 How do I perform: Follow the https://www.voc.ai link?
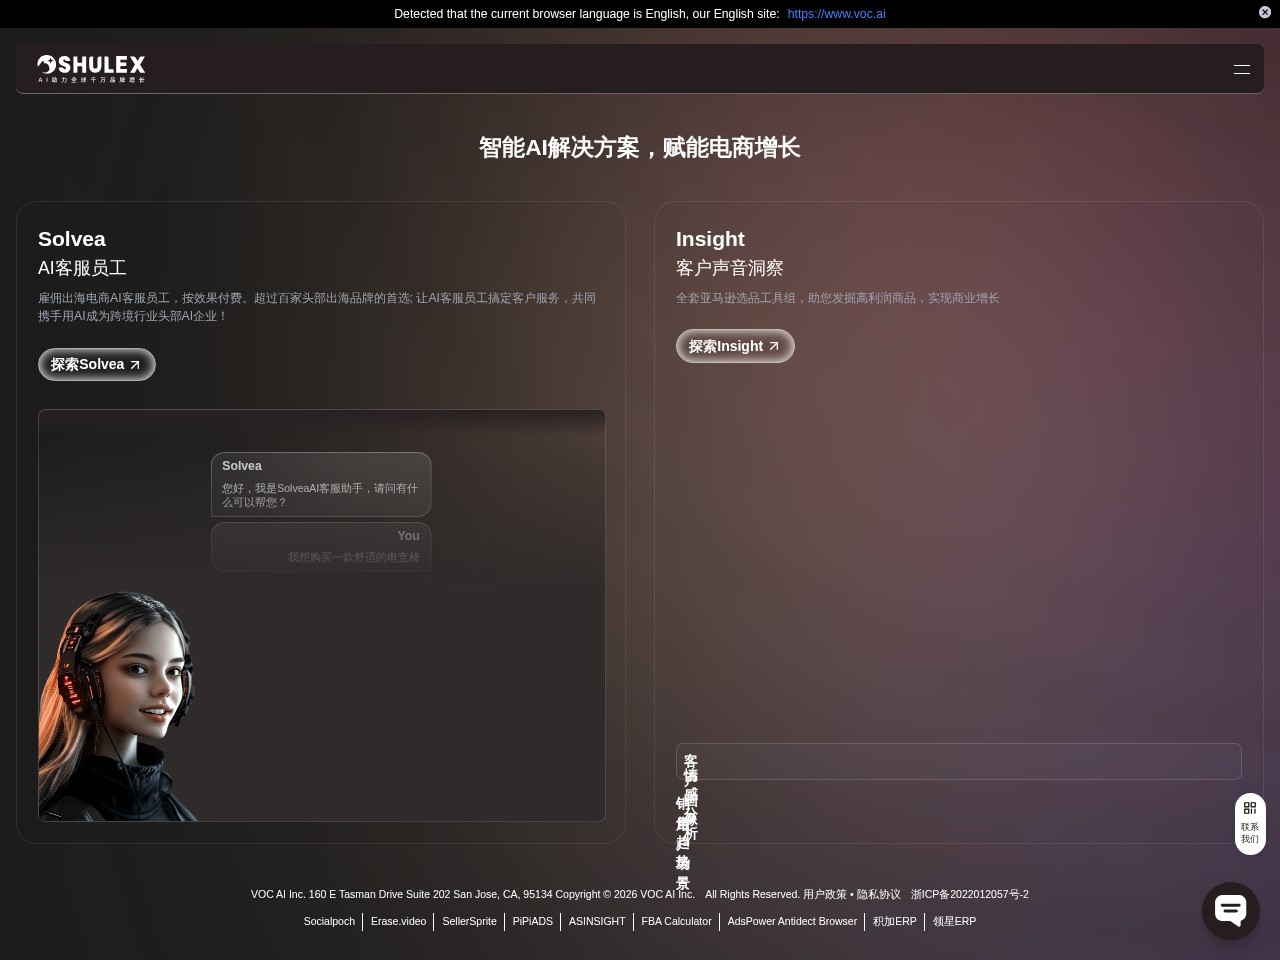point(836,14)
